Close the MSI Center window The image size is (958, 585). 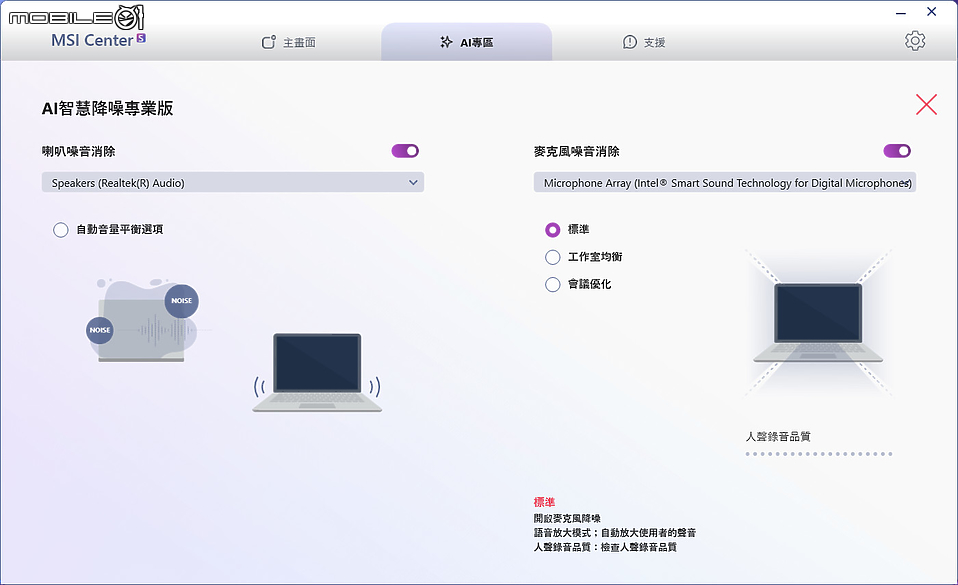pos(932,12)
